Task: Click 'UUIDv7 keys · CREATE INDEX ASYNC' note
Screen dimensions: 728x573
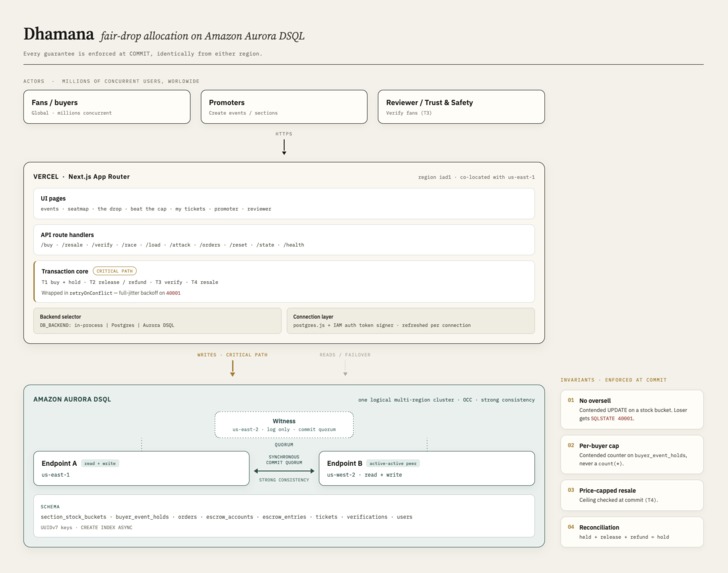Action: click(x=86, y=527)
